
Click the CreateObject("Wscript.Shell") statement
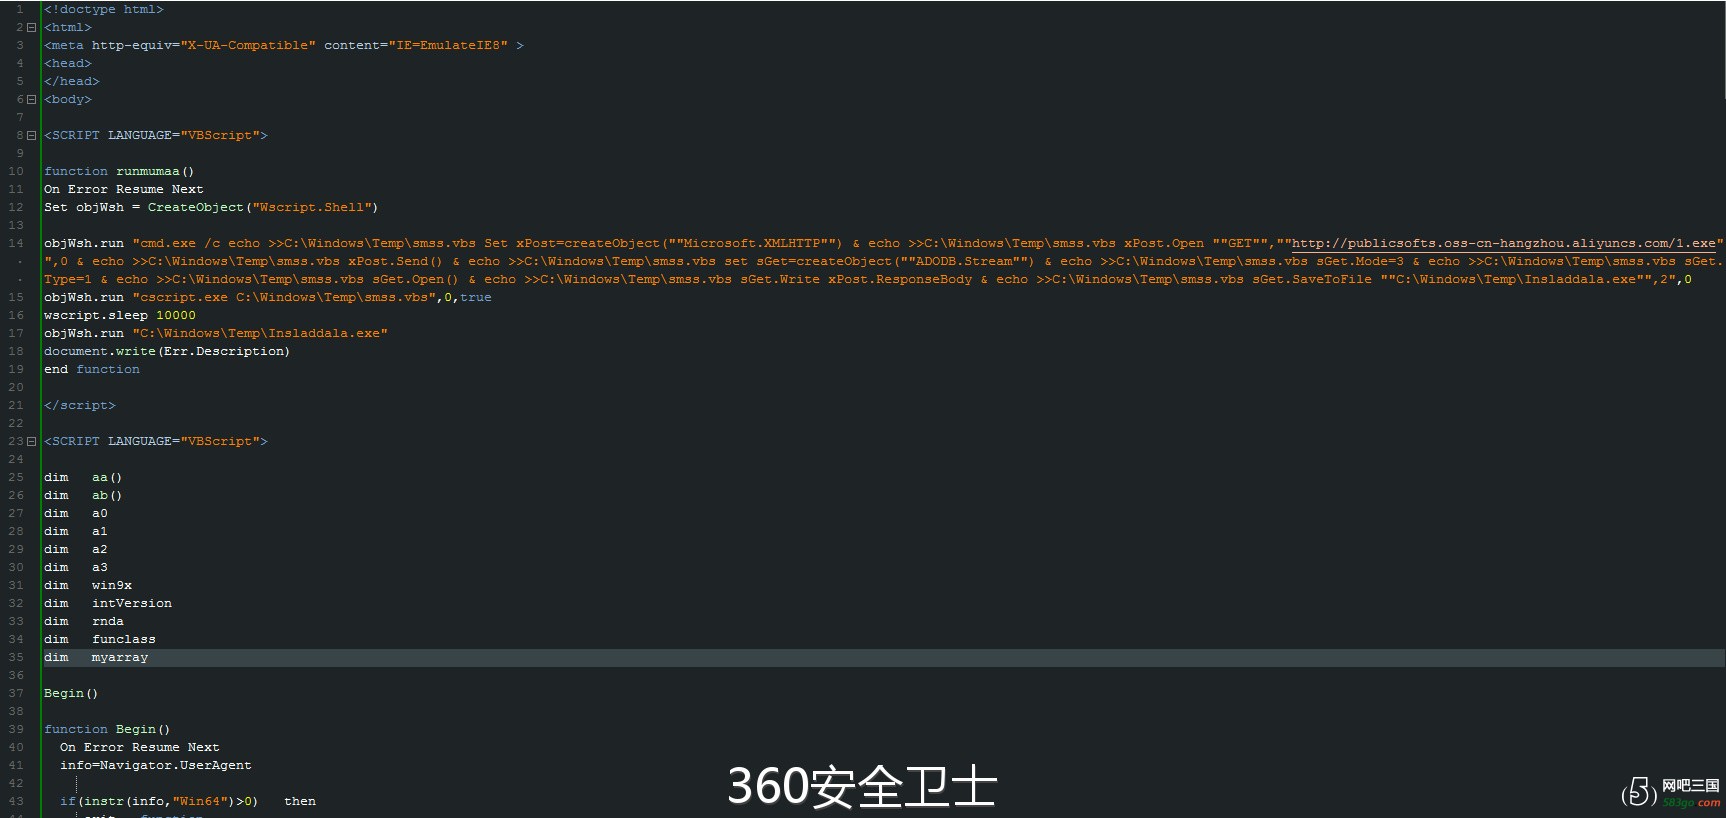pyautogui.click(x=211, y=207)
